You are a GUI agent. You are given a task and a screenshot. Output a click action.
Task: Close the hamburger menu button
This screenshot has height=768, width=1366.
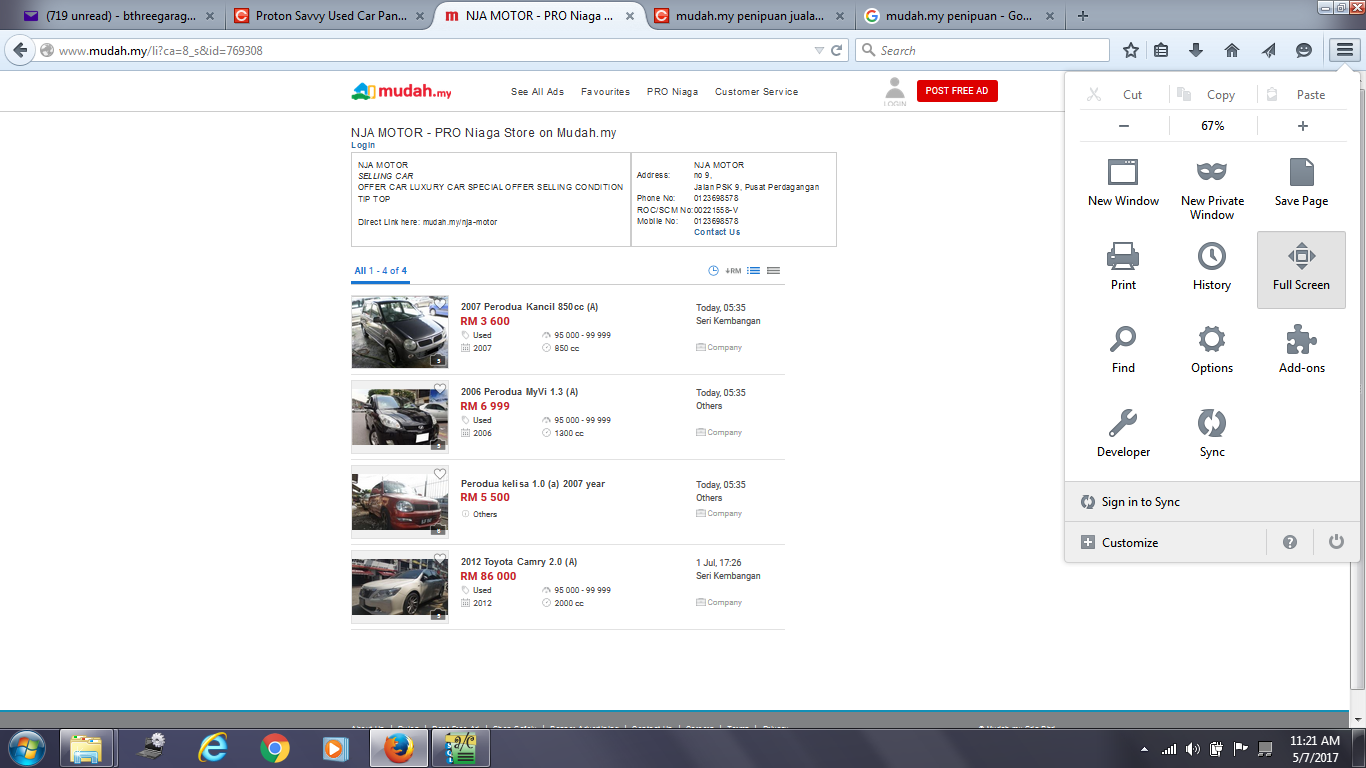click(x=1344, y=50)
